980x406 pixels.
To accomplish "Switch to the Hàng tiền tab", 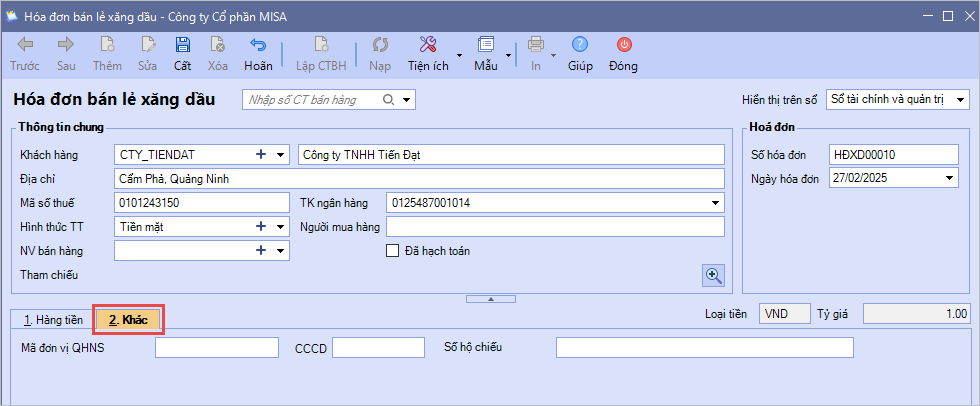I will click(52, 320).
